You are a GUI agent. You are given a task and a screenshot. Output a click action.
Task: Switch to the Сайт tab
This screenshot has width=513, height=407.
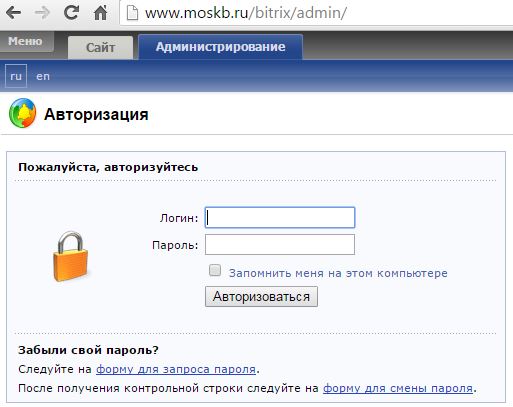(x=101, y=48)
